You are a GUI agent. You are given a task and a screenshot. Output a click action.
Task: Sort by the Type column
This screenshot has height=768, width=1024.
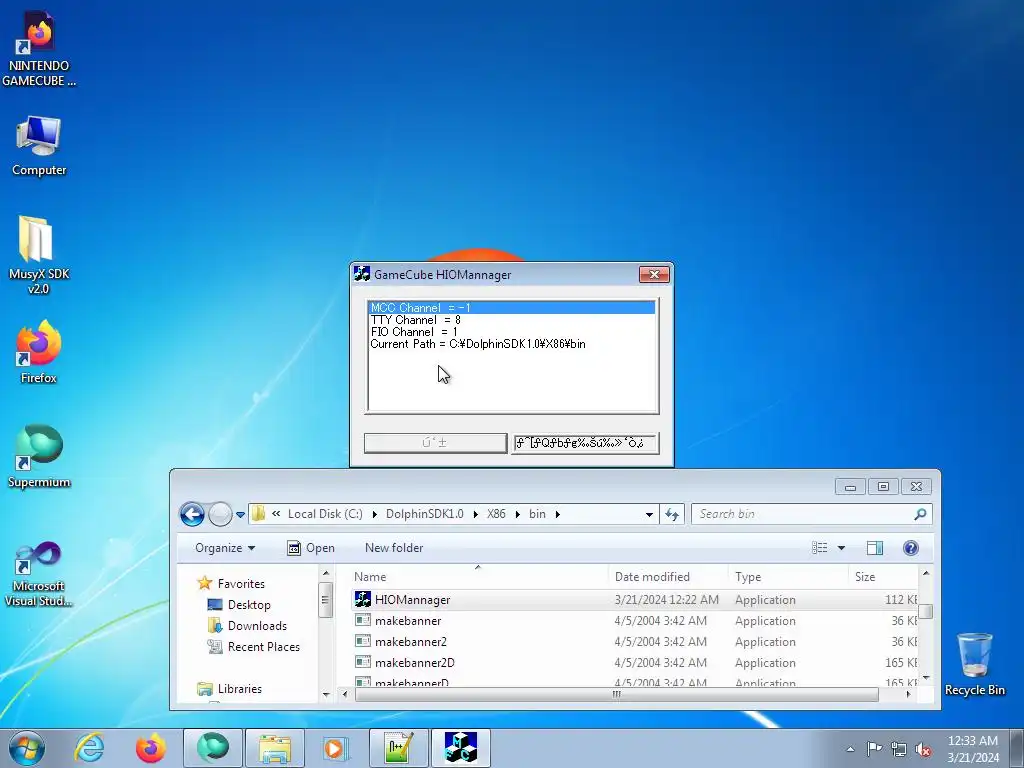pos(788,577)
